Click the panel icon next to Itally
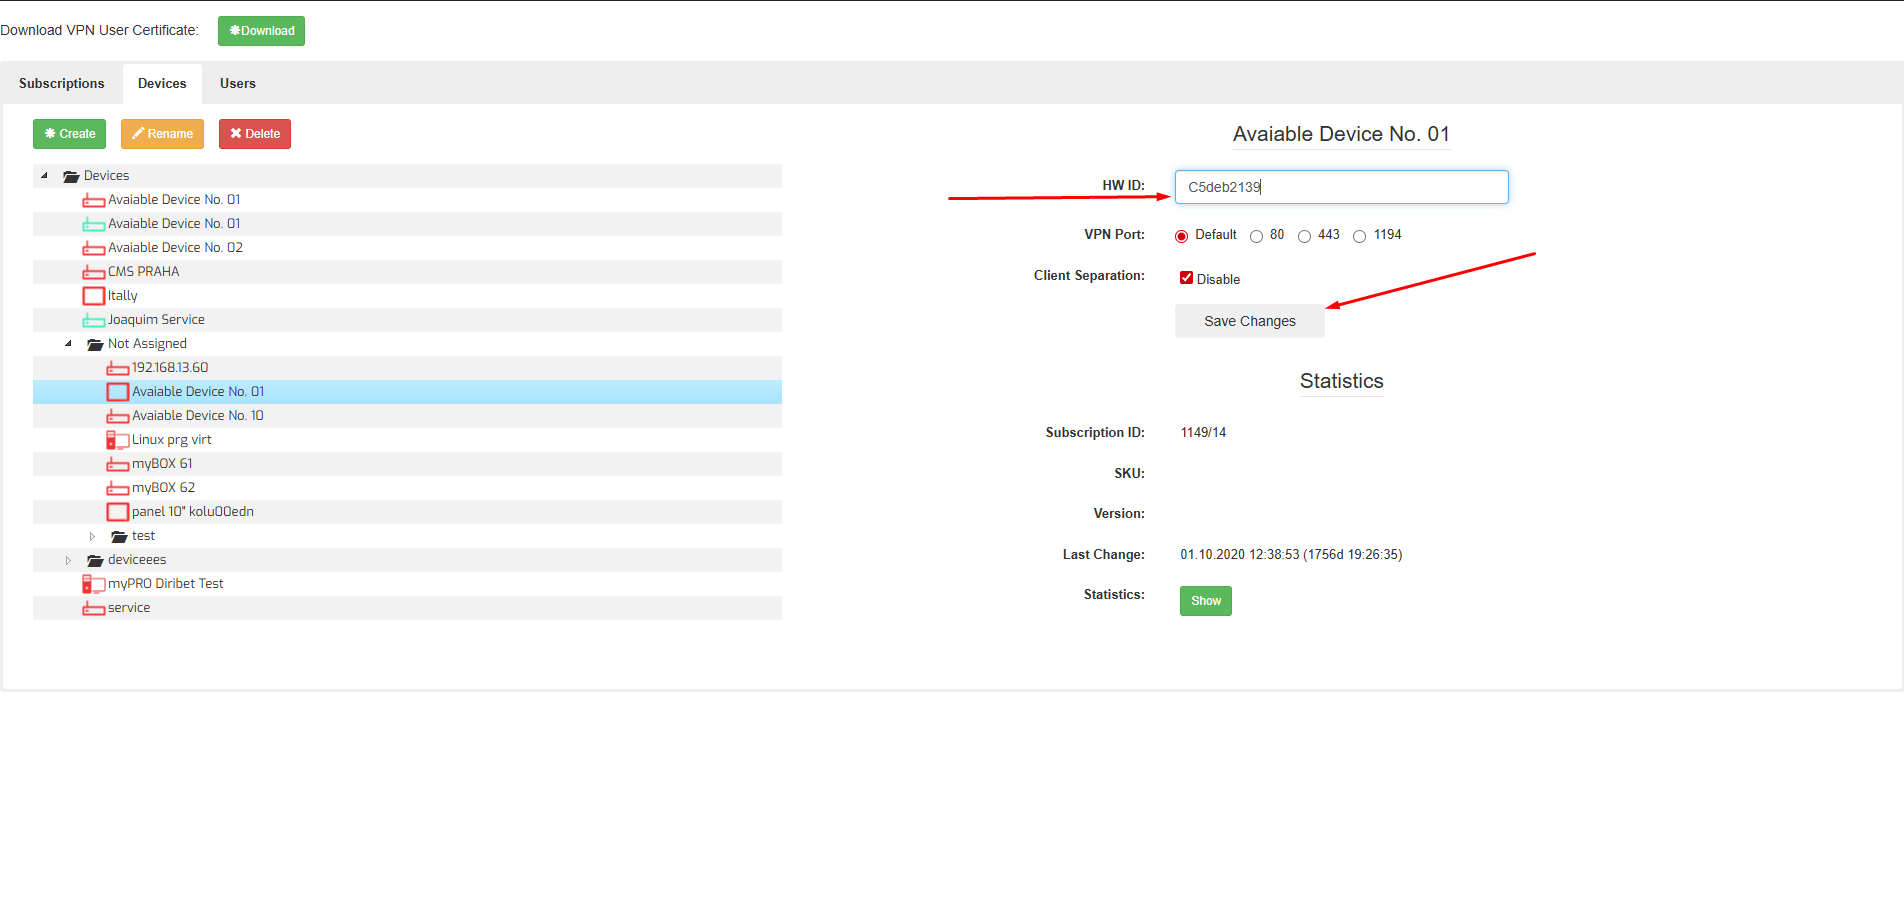The height and width of the screenshot is (914, 1904). (x=93, y=296)
